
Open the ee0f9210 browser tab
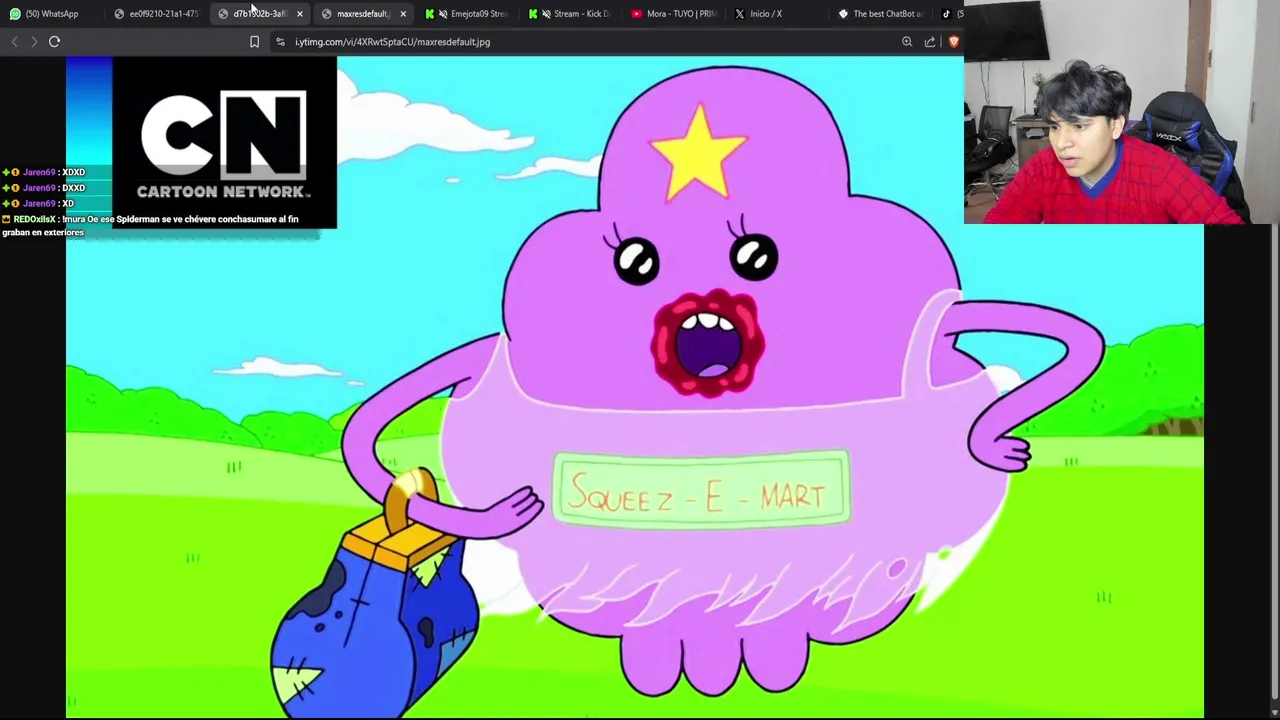point(158,14)
